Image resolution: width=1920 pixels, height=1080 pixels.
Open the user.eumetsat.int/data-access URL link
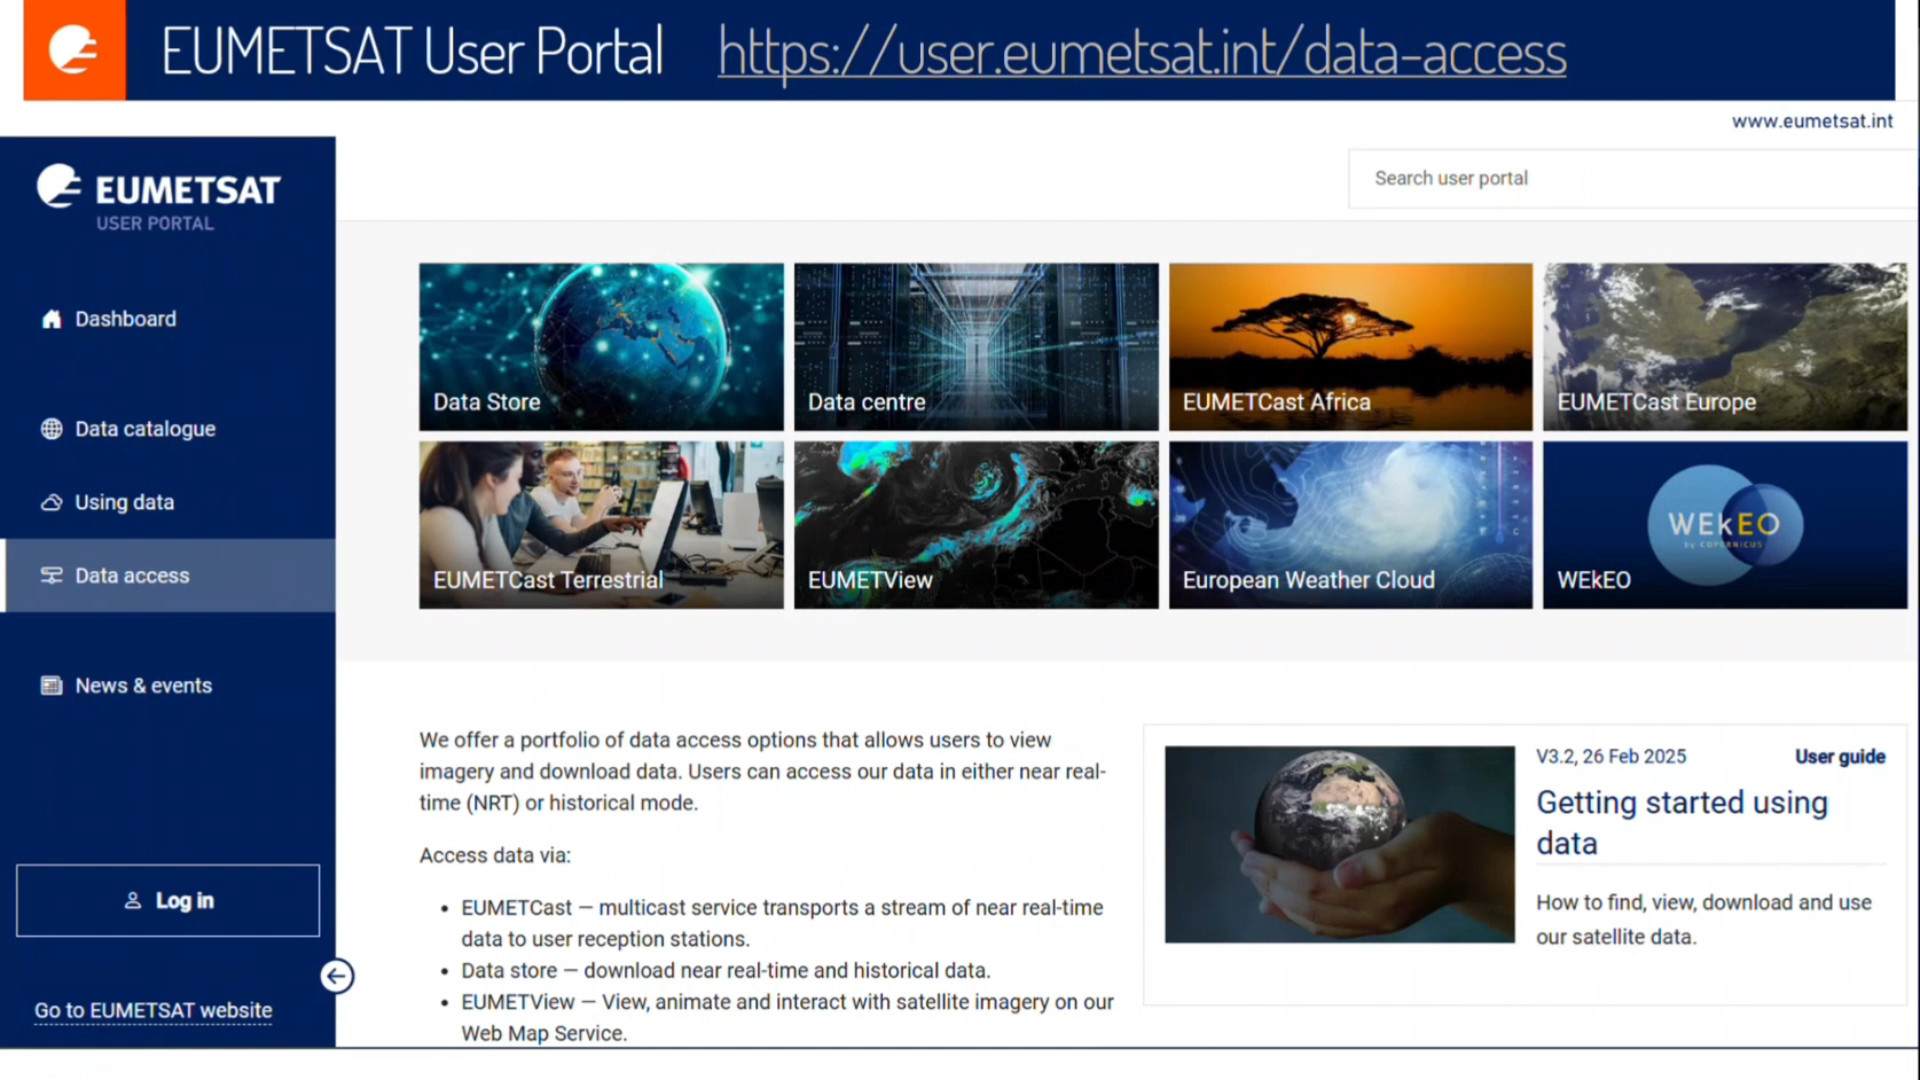(1141, 52)
